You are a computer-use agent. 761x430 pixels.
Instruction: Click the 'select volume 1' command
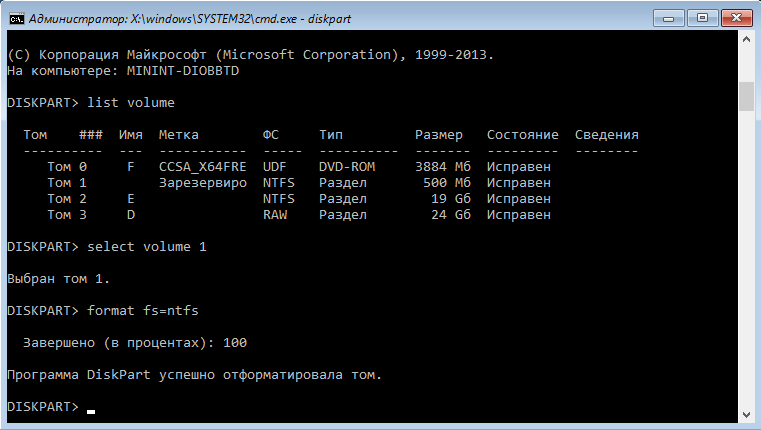(x=148, y=247)
